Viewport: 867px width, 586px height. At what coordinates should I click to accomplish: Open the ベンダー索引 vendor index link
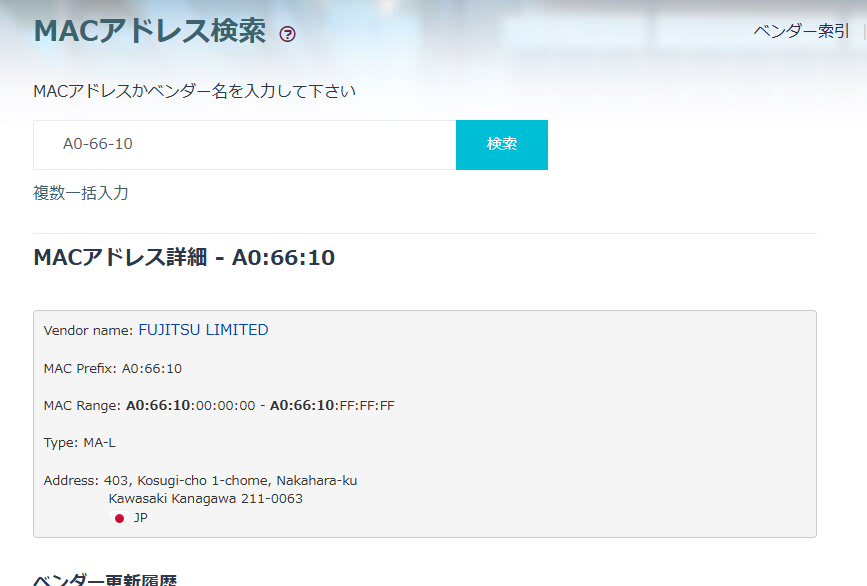(x=801, y=31)
